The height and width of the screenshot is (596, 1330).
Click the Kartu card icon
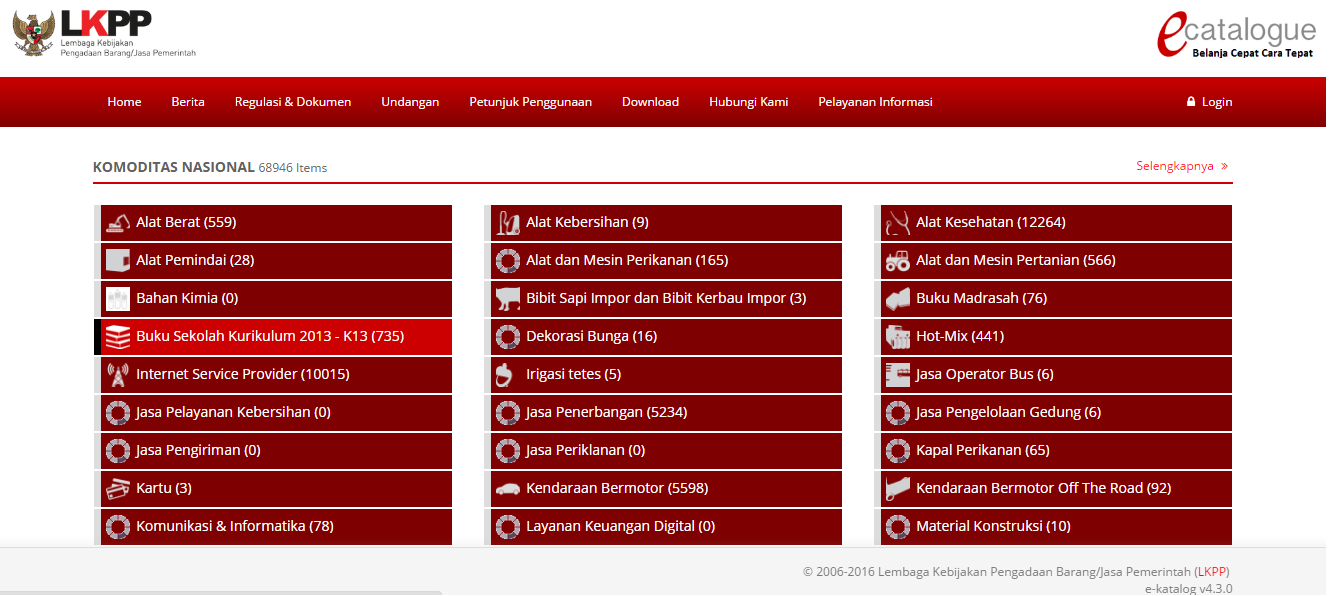point(118,489)
